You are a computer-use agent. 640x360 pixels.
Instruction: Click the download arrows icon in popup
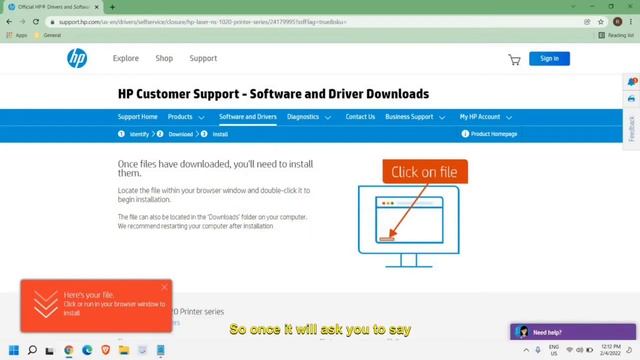46,304
